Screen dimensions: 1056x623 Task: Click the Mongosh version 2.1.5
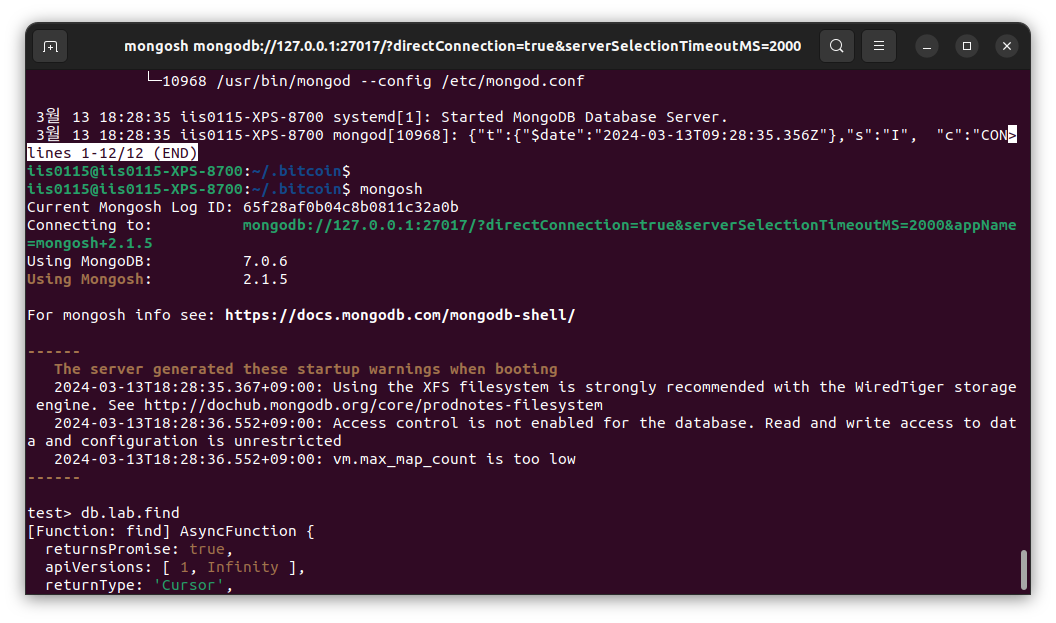click(265, 280)
